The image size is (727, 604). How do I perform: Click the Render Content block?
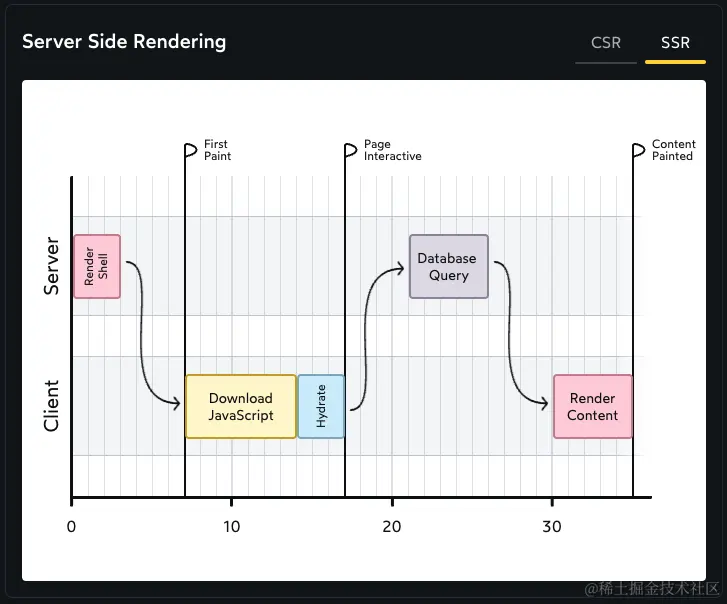tap(593, 407)
